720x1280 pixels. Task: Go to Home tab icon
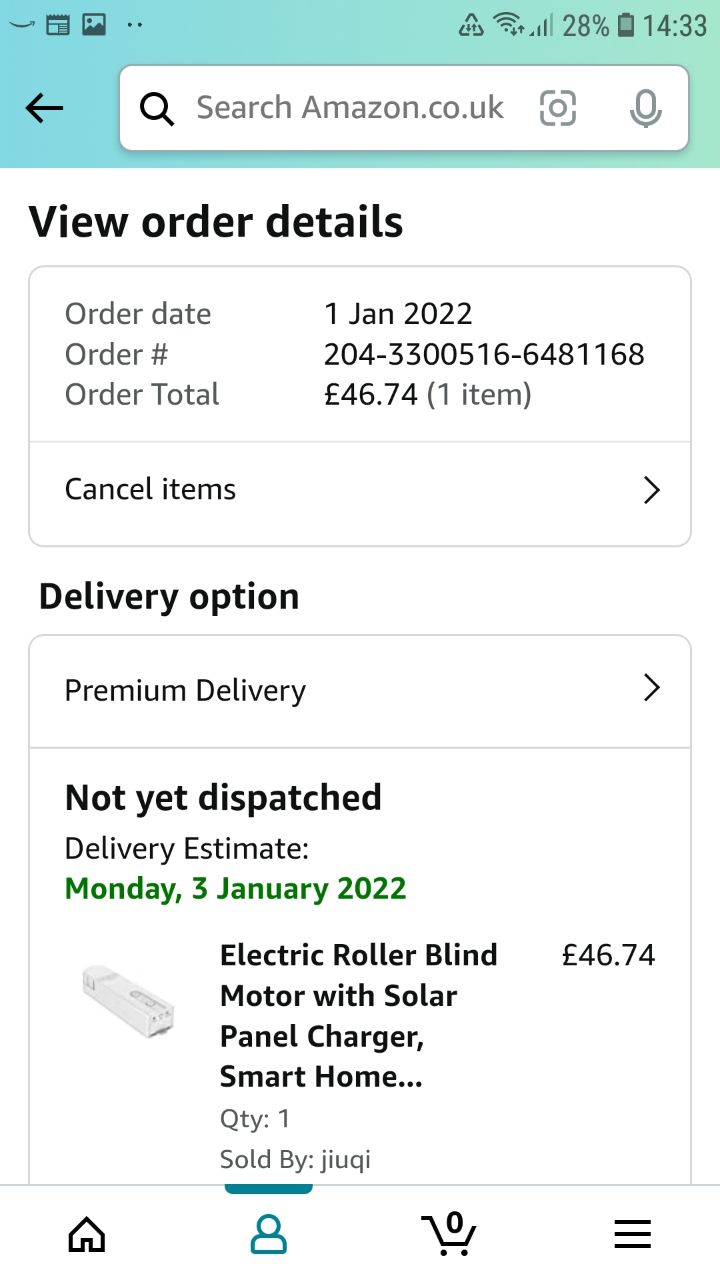pos(87,1234)
